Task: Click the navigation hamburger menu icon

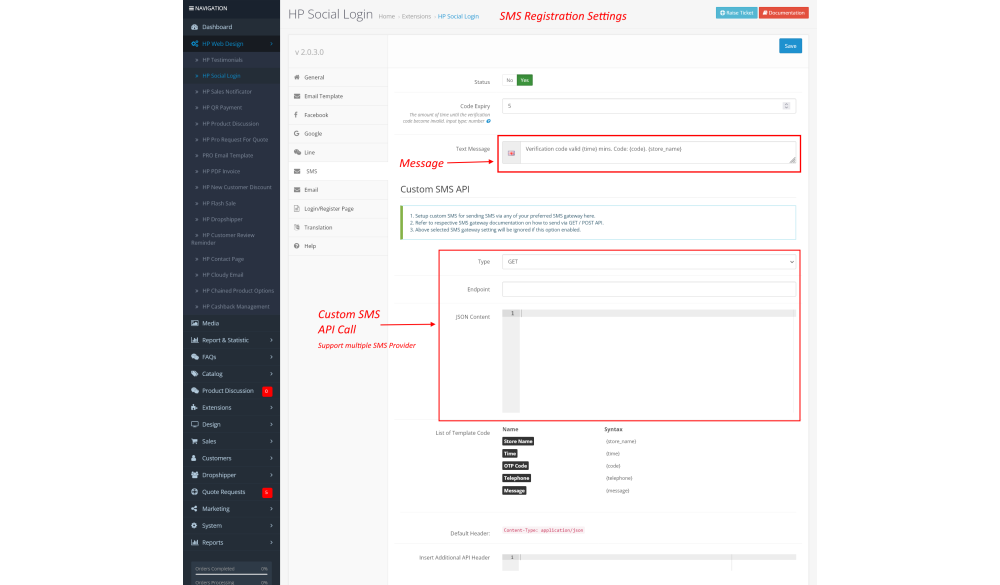Action: pos(191,8)
